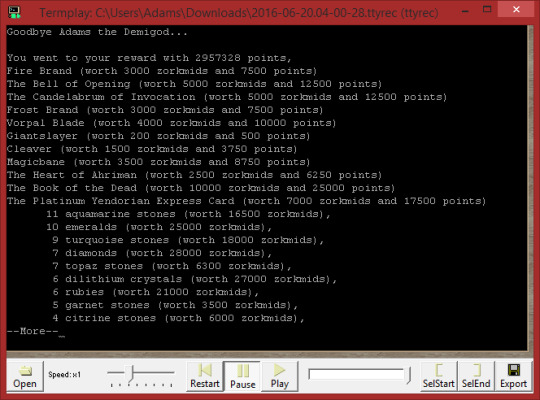
Task: Set selection end with SelEnd
Action: [x=476, y=376]
